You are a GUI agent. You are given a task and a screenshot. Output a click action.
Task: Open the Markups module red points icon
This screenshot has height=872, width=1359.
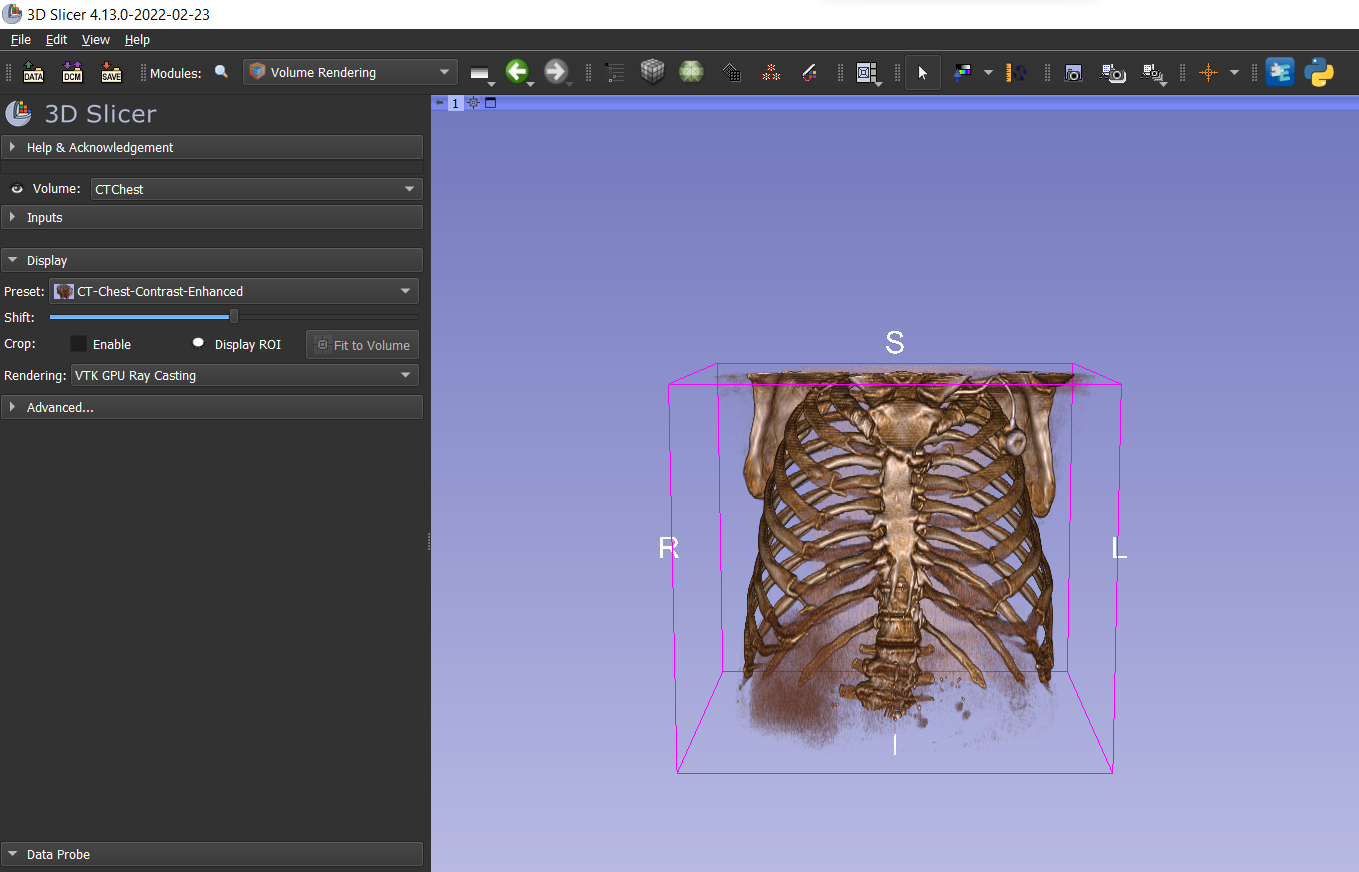coord(770,72)
